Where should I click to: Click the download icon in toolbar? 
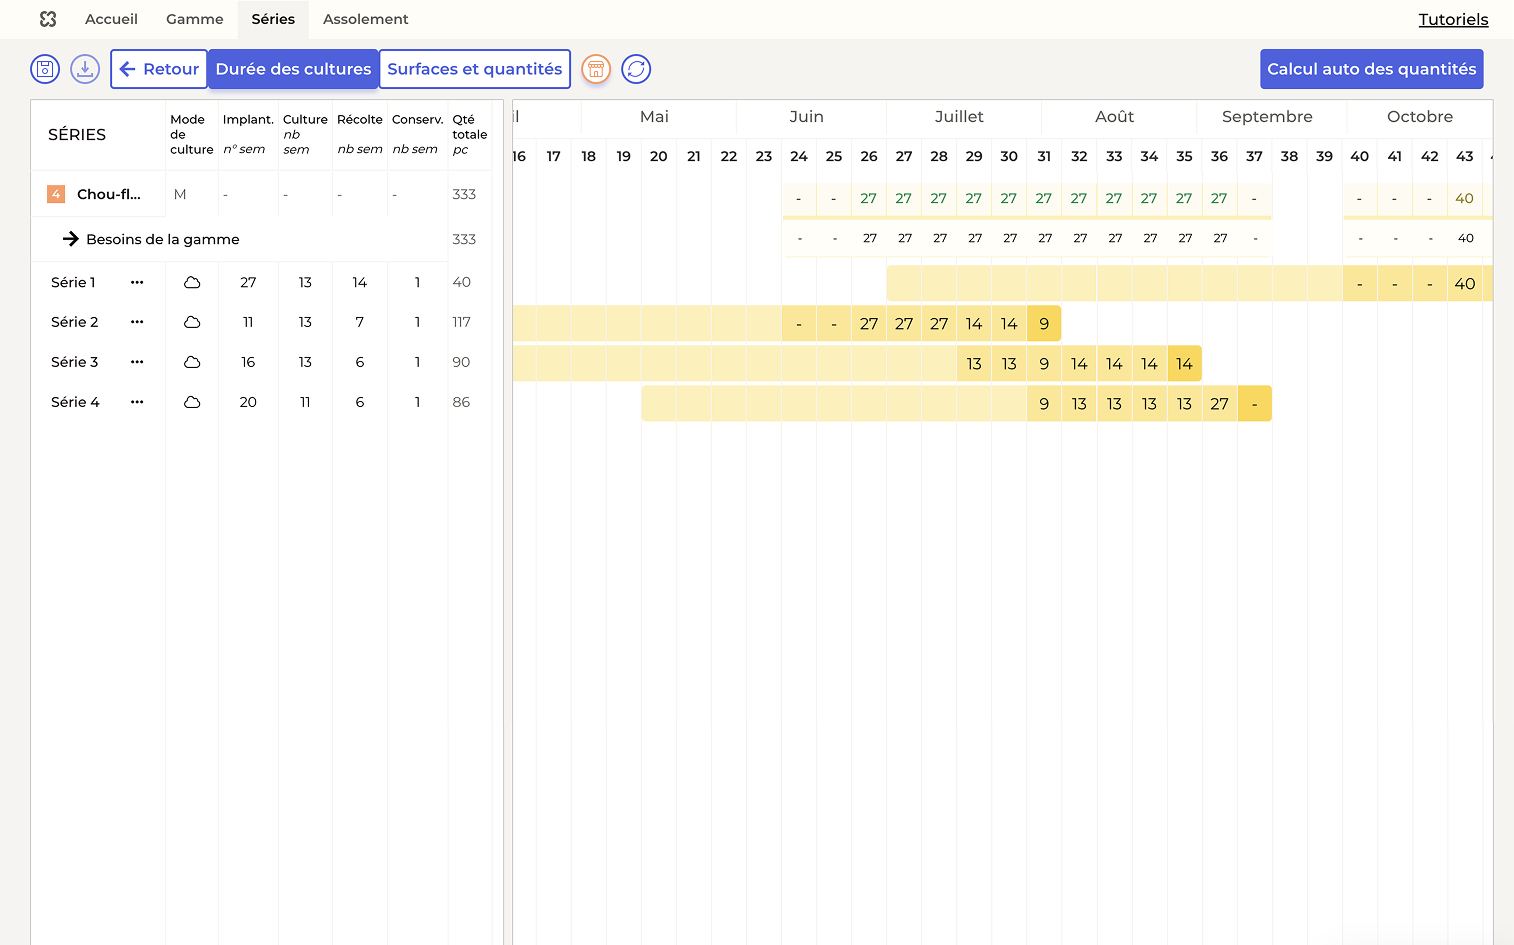[85, 69]
